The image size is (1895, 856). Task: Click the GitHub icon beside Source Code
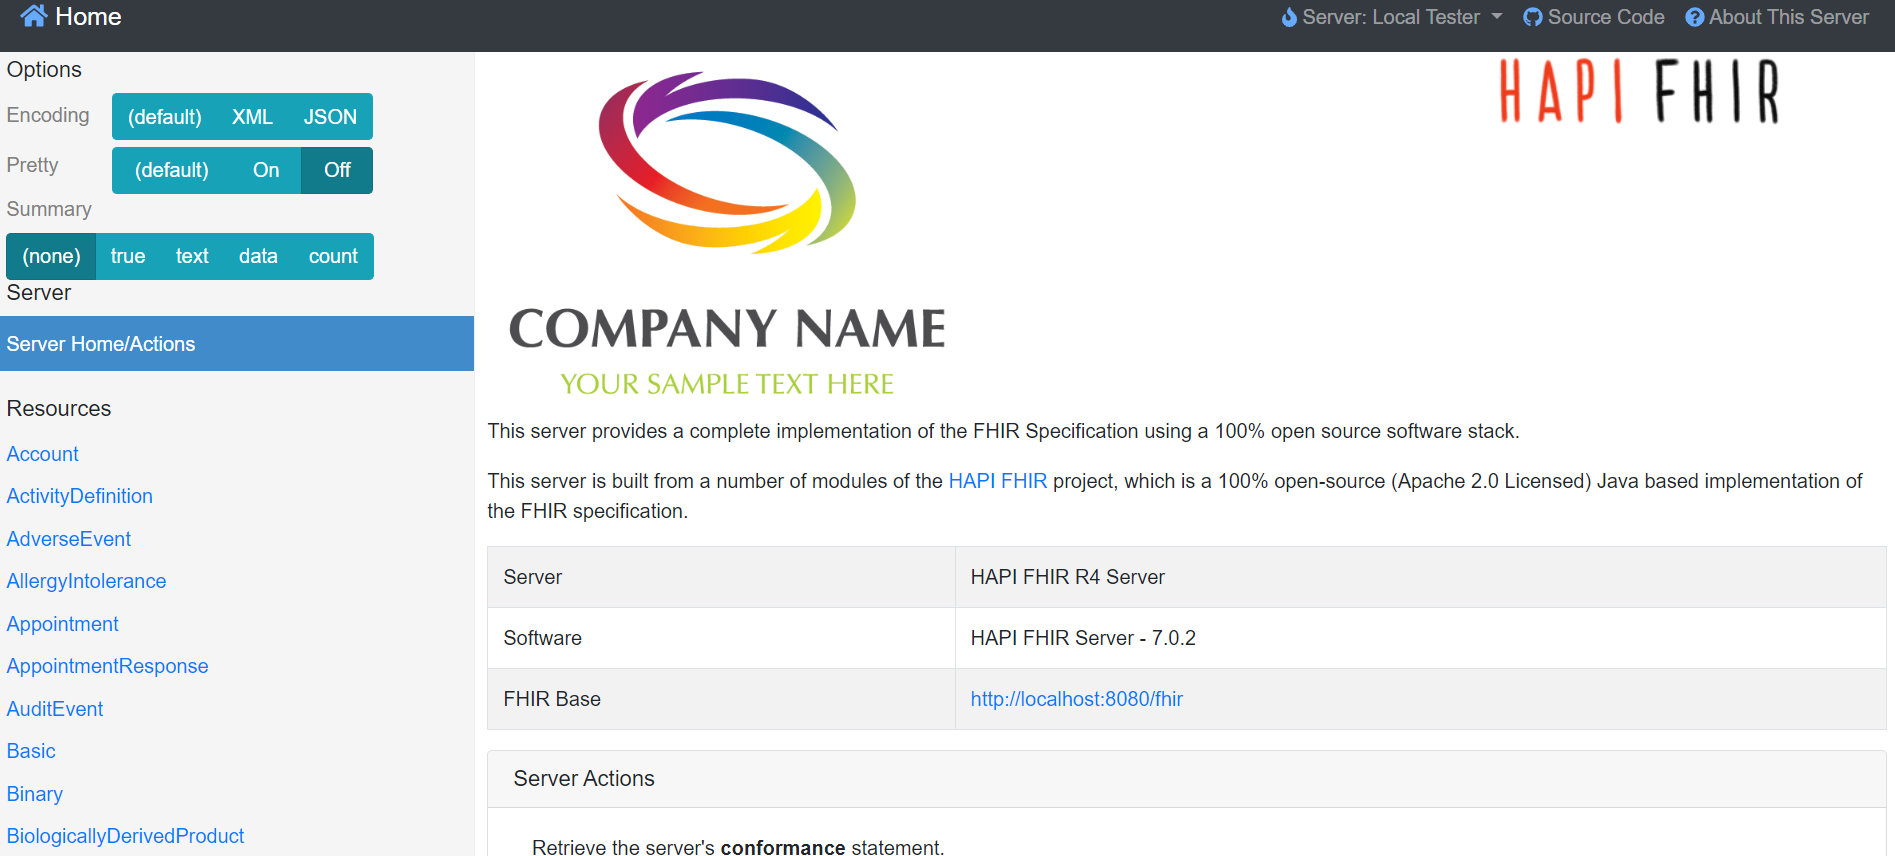pyautogui.click(x=1532, y=17)
